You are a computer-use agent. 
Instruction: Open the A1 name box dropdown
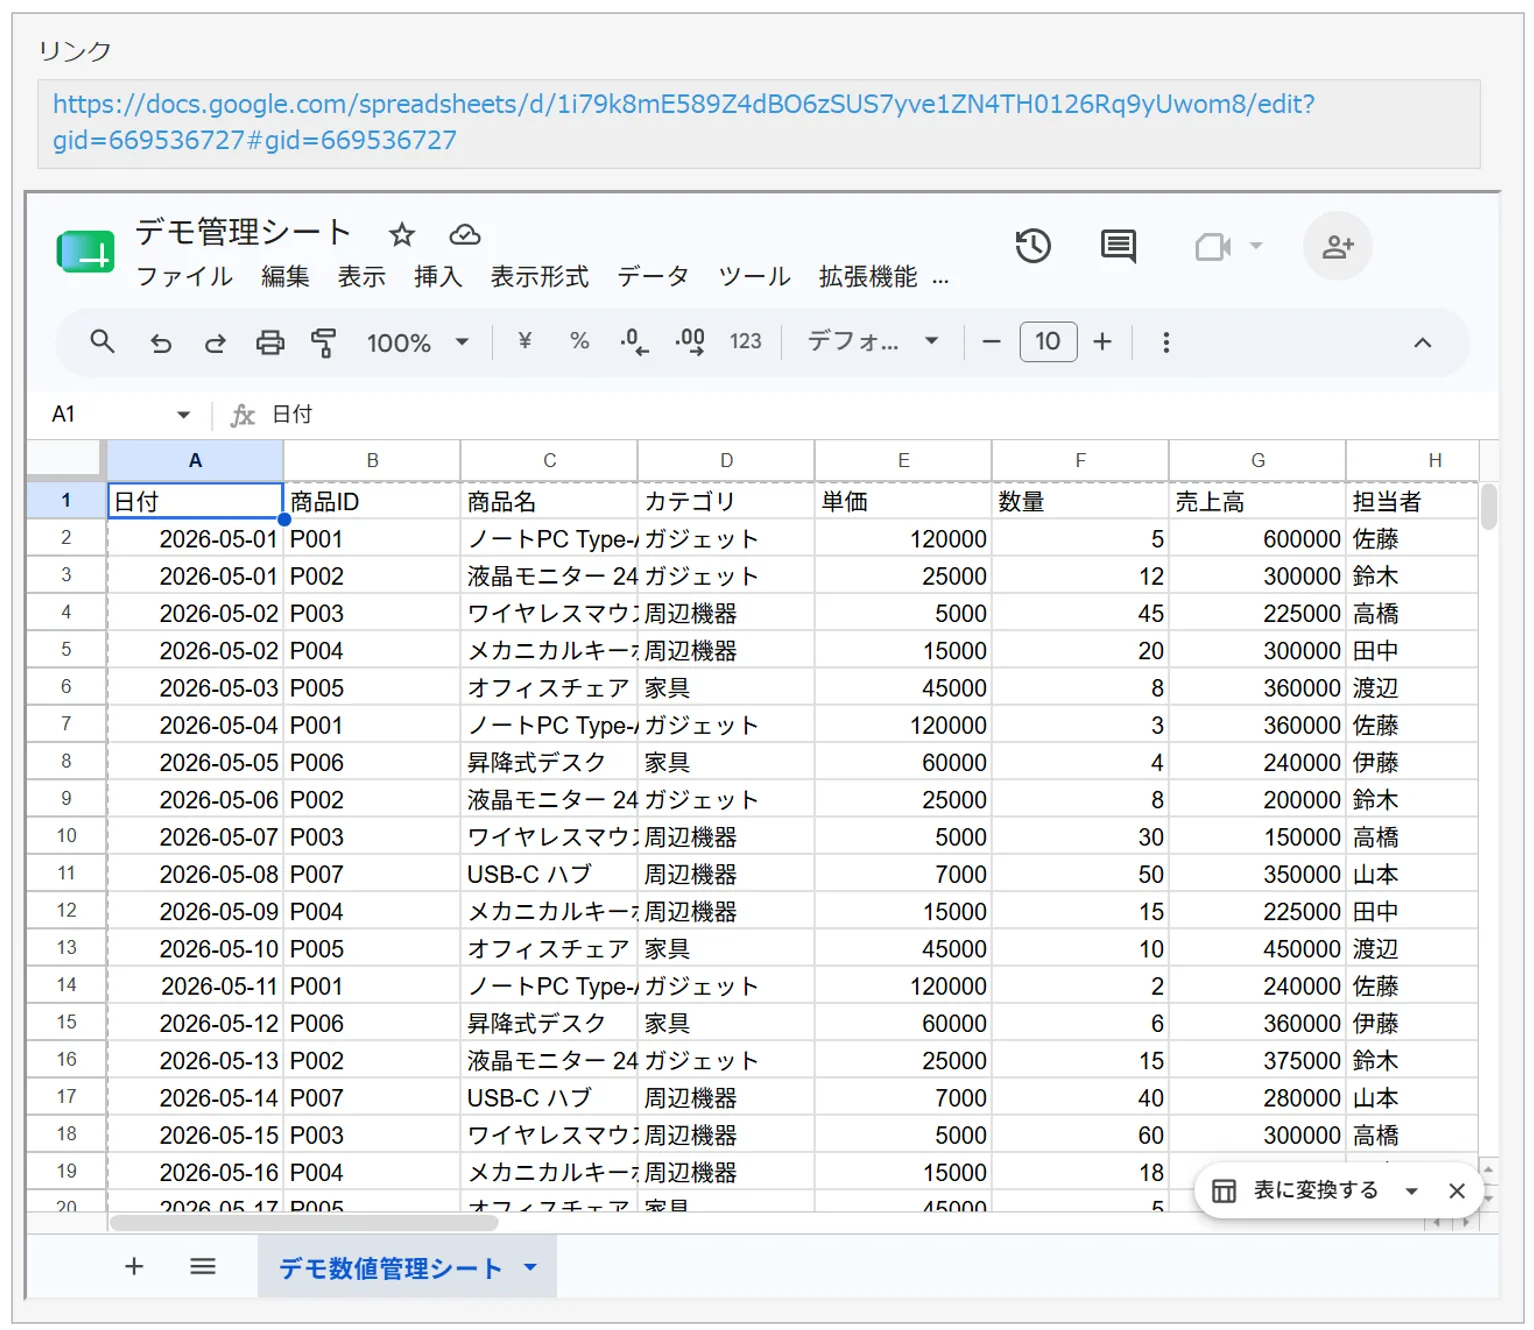point(183,415)
